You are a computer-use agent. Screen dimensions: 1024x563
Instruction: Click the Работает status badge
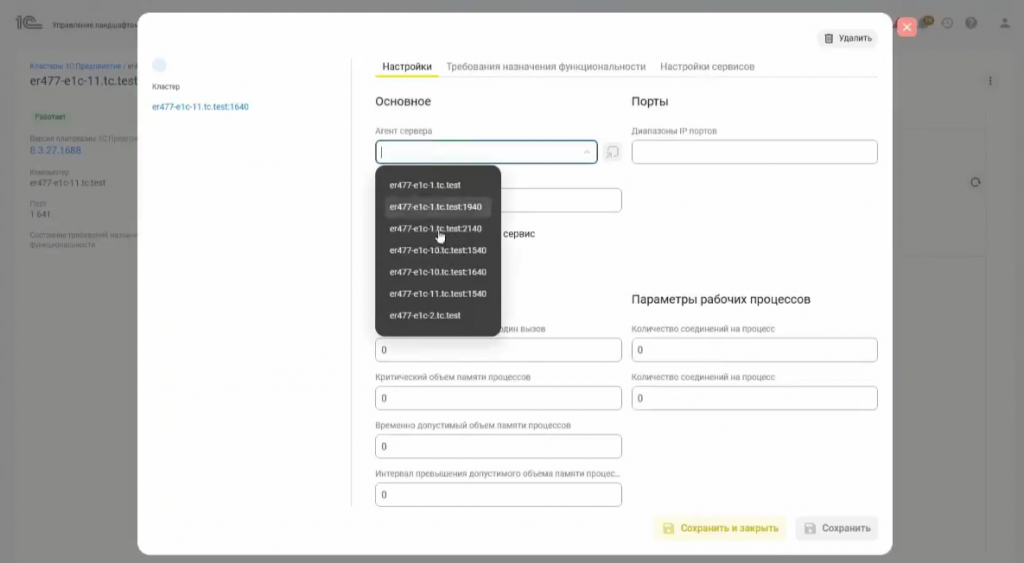point(50,117)
